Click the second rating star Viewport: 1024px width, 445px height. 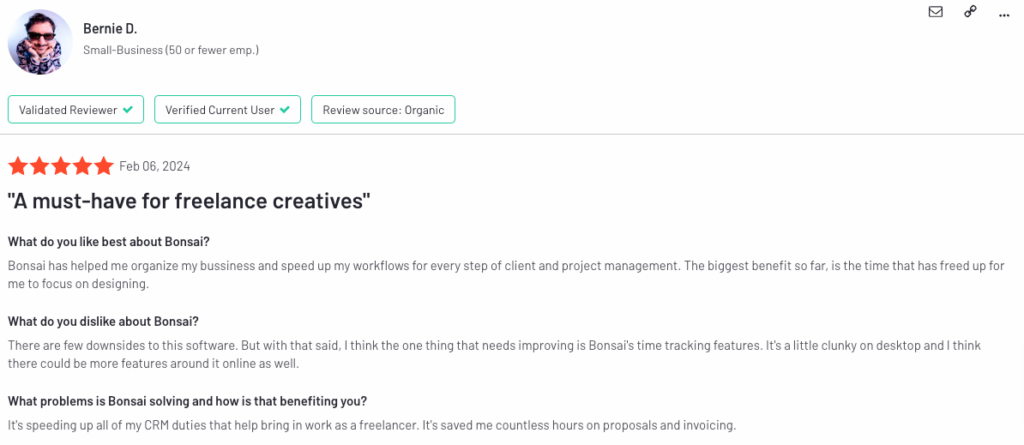(39, 167)
